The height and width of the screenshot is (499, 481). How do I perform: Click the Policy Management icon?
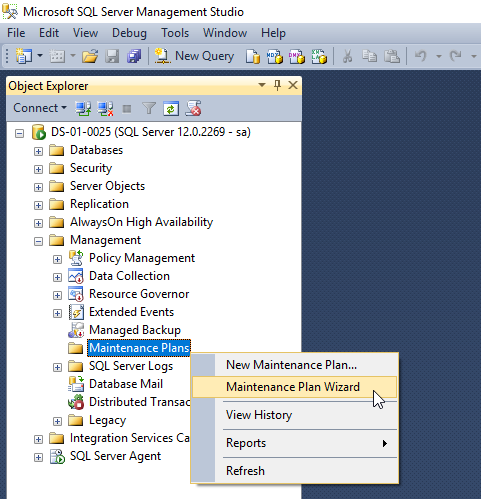pos(76,258)
